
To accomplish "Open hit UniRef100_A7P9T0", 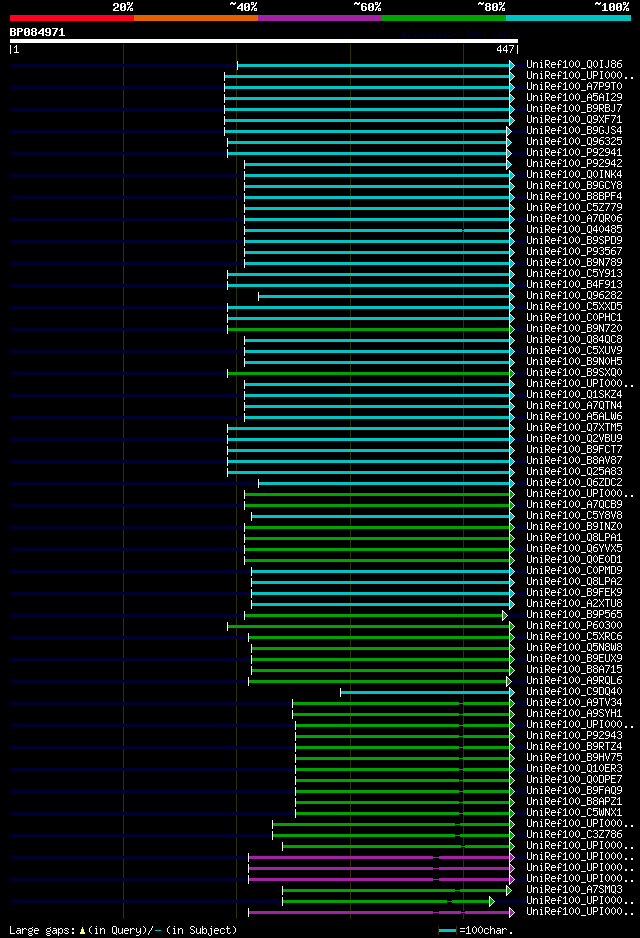I will pyautogui.click(x=574, y=86).
